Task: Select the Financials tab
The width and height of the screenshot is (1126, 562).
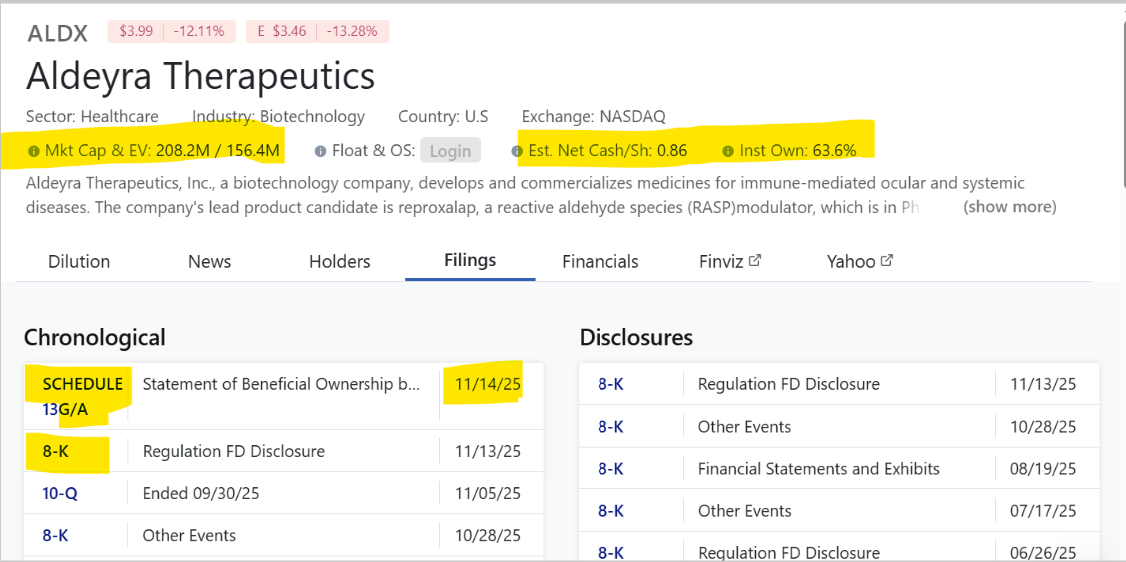Action: (x=600, y=261)
